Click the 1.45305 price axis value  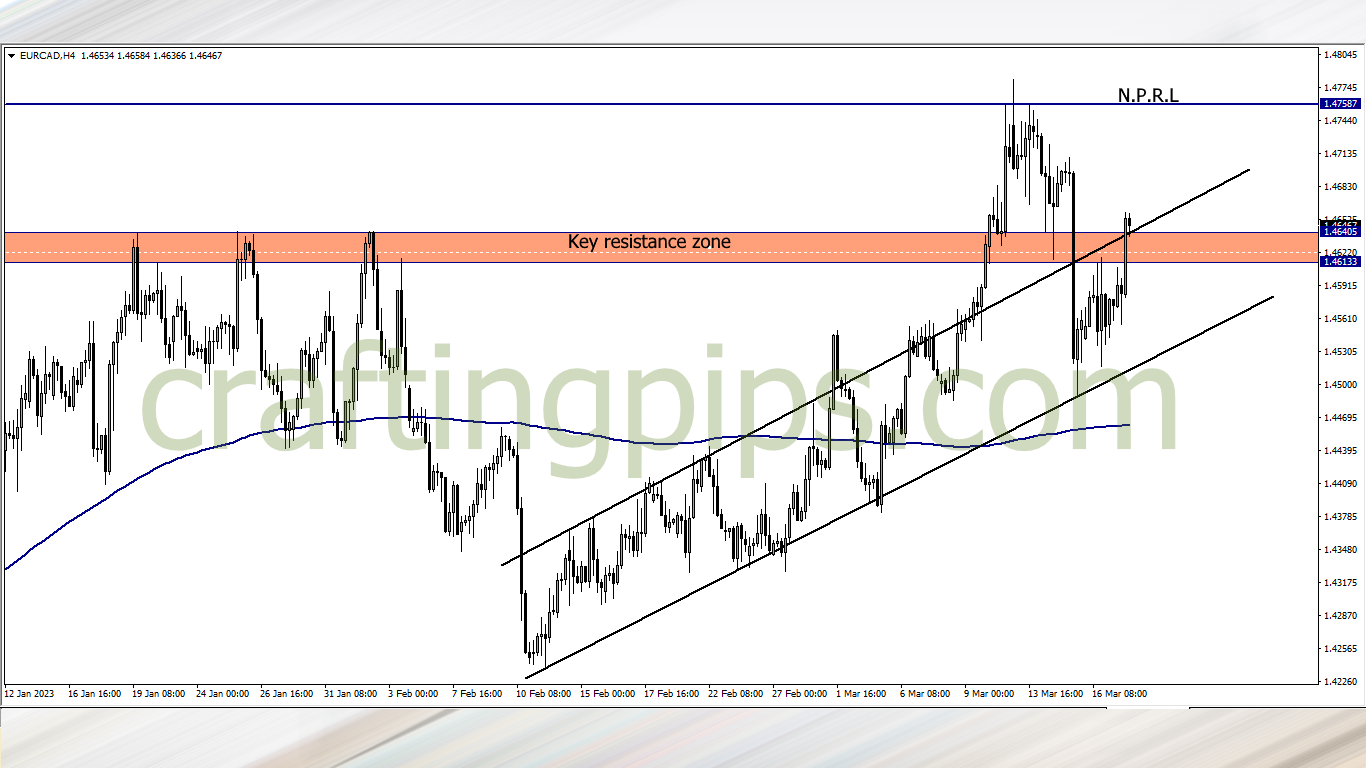(x=1340, y=352)
